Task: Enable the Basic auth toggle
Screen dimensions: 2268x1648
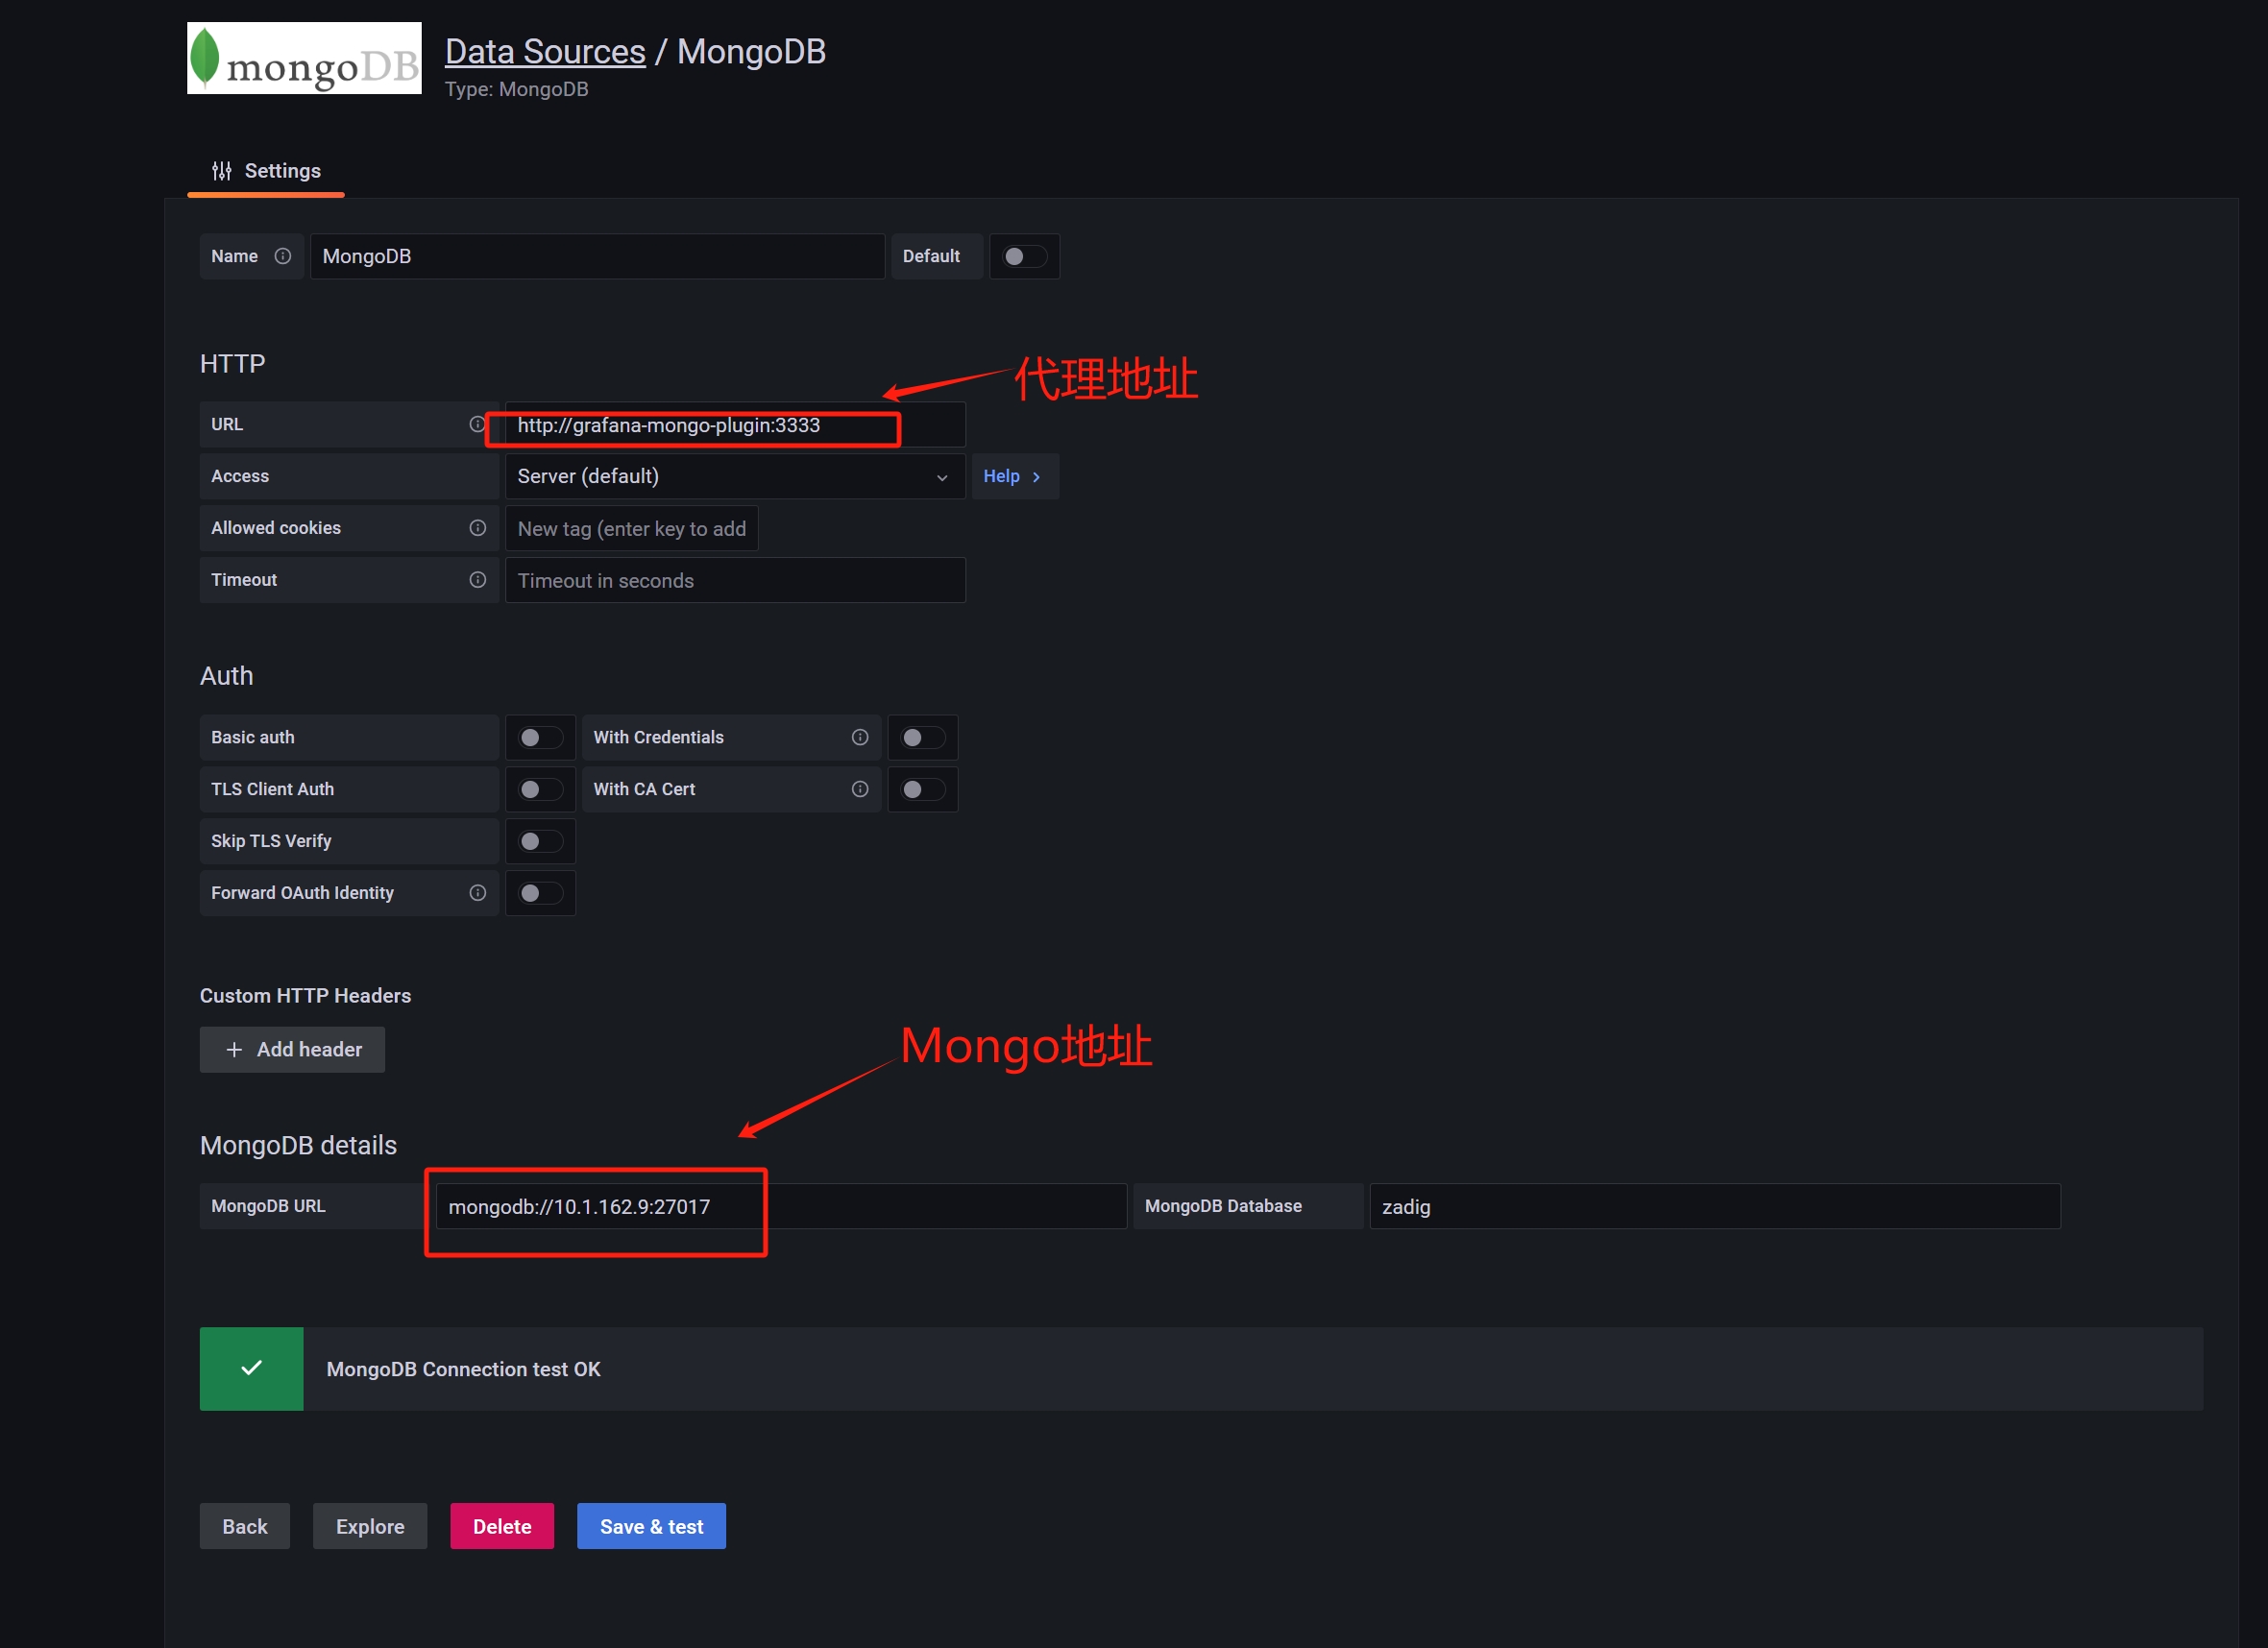Action: pyautogui.click(x=540, y=737)
